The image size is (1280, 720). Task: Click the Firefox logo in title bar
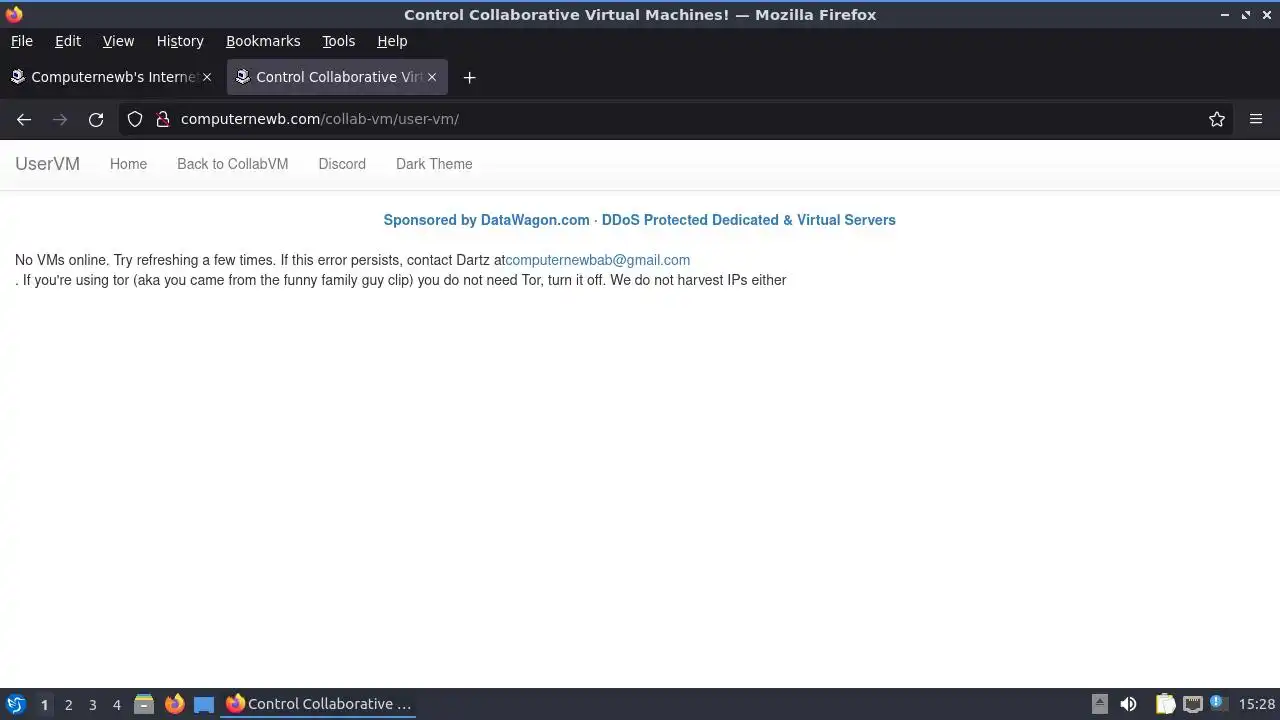pyautogui.click(x=14, y=15)
